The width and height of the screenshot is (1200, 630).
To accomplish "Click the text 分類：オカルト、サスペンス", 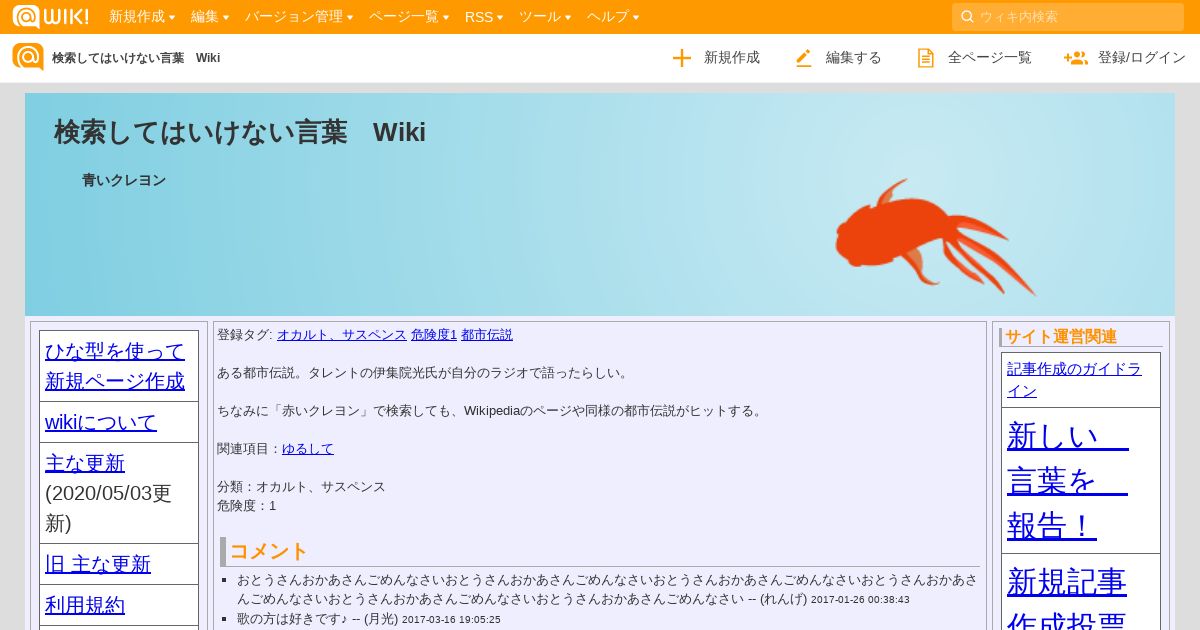I will click(301, 487).
